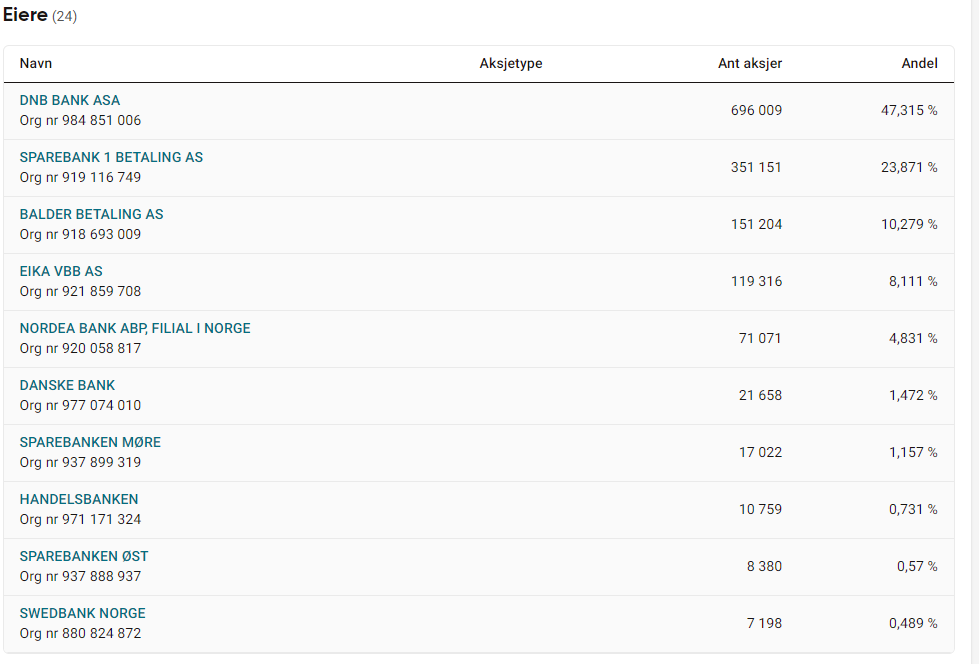Click the 8,111 % share value
Viewport: 979px width, 664px height.
click(913, 281)
